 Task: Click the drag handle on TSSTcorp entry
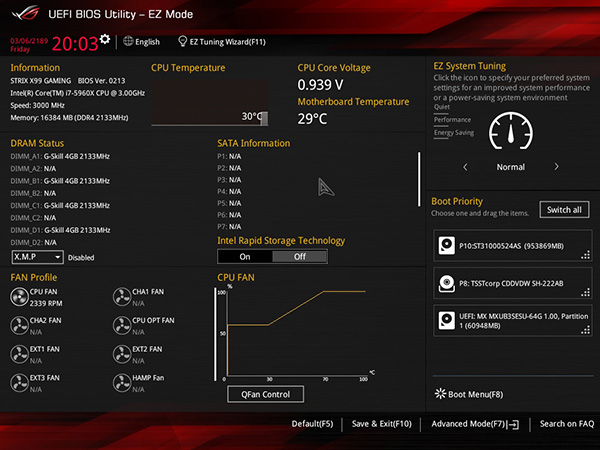click(x=585, y=293)
